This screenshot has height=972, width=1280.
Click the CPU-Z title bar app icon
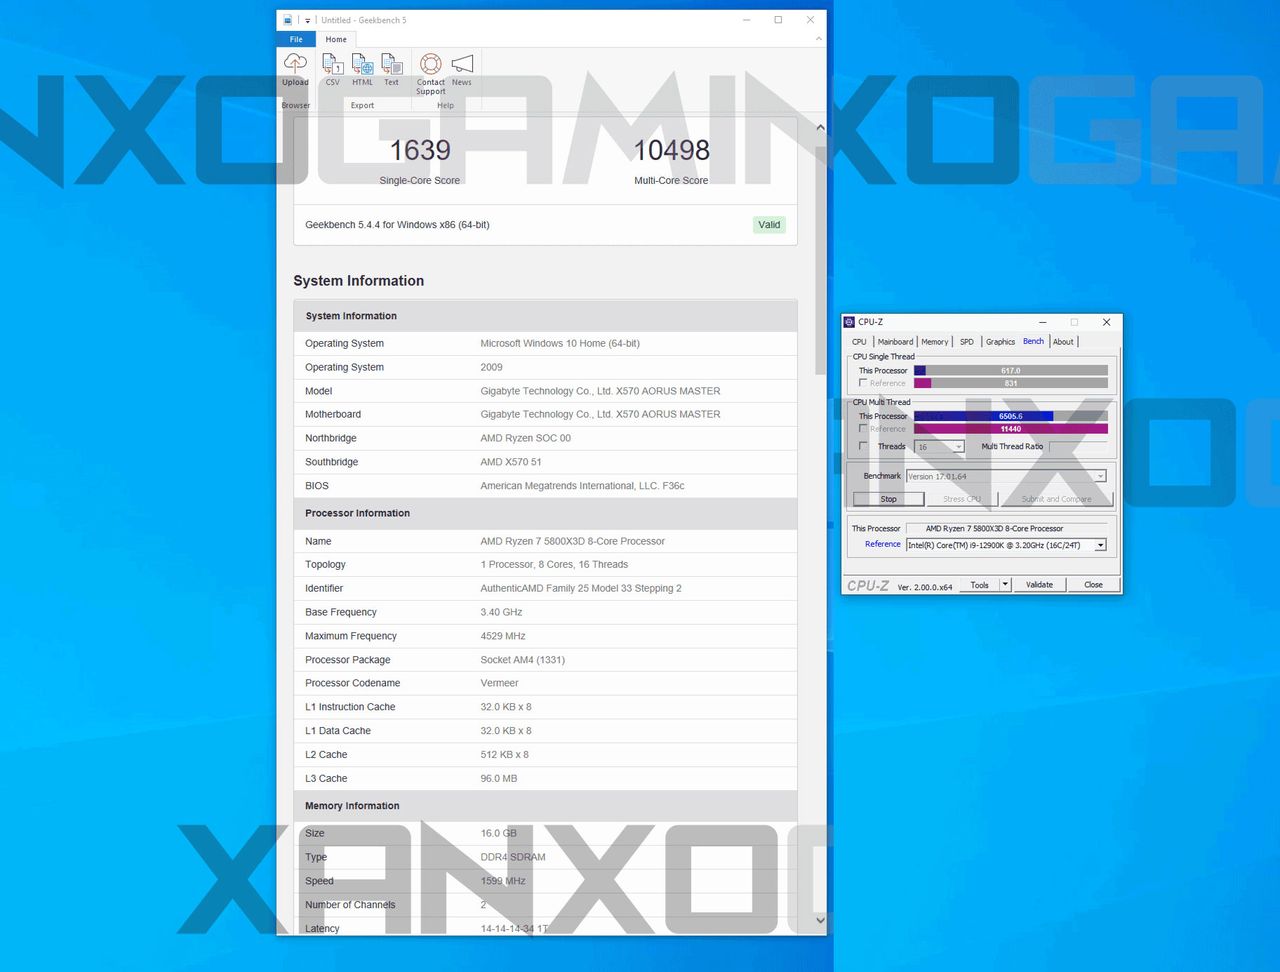(x=849, y=322)
